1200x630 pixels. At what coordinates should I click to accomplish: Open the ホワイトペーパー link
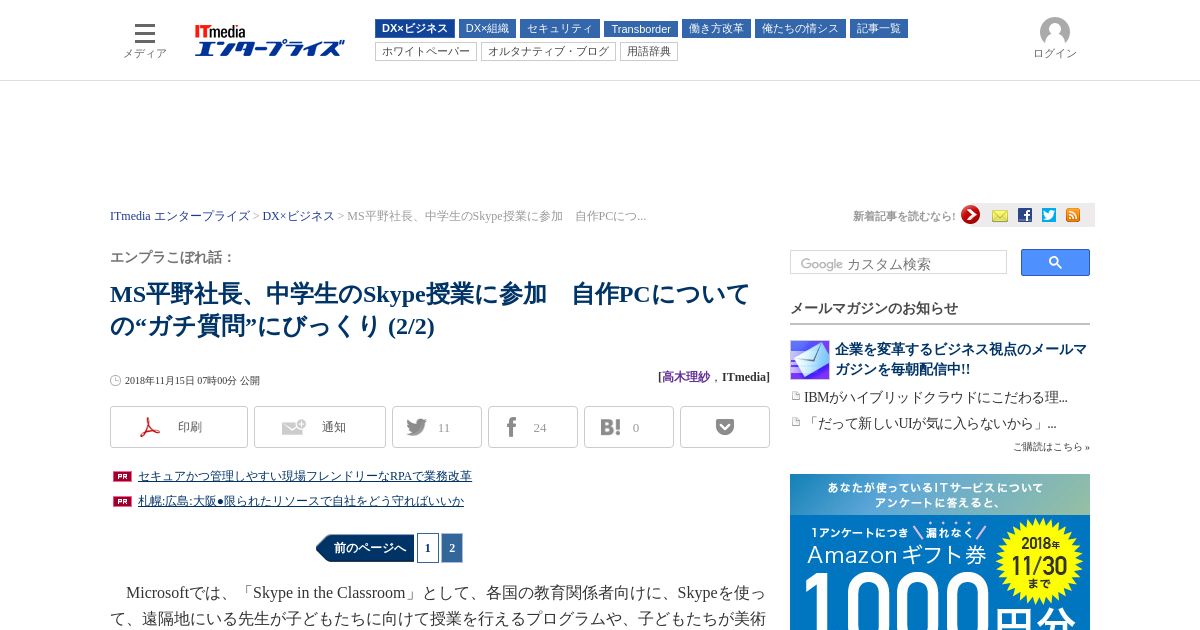(x=426, y=51)
